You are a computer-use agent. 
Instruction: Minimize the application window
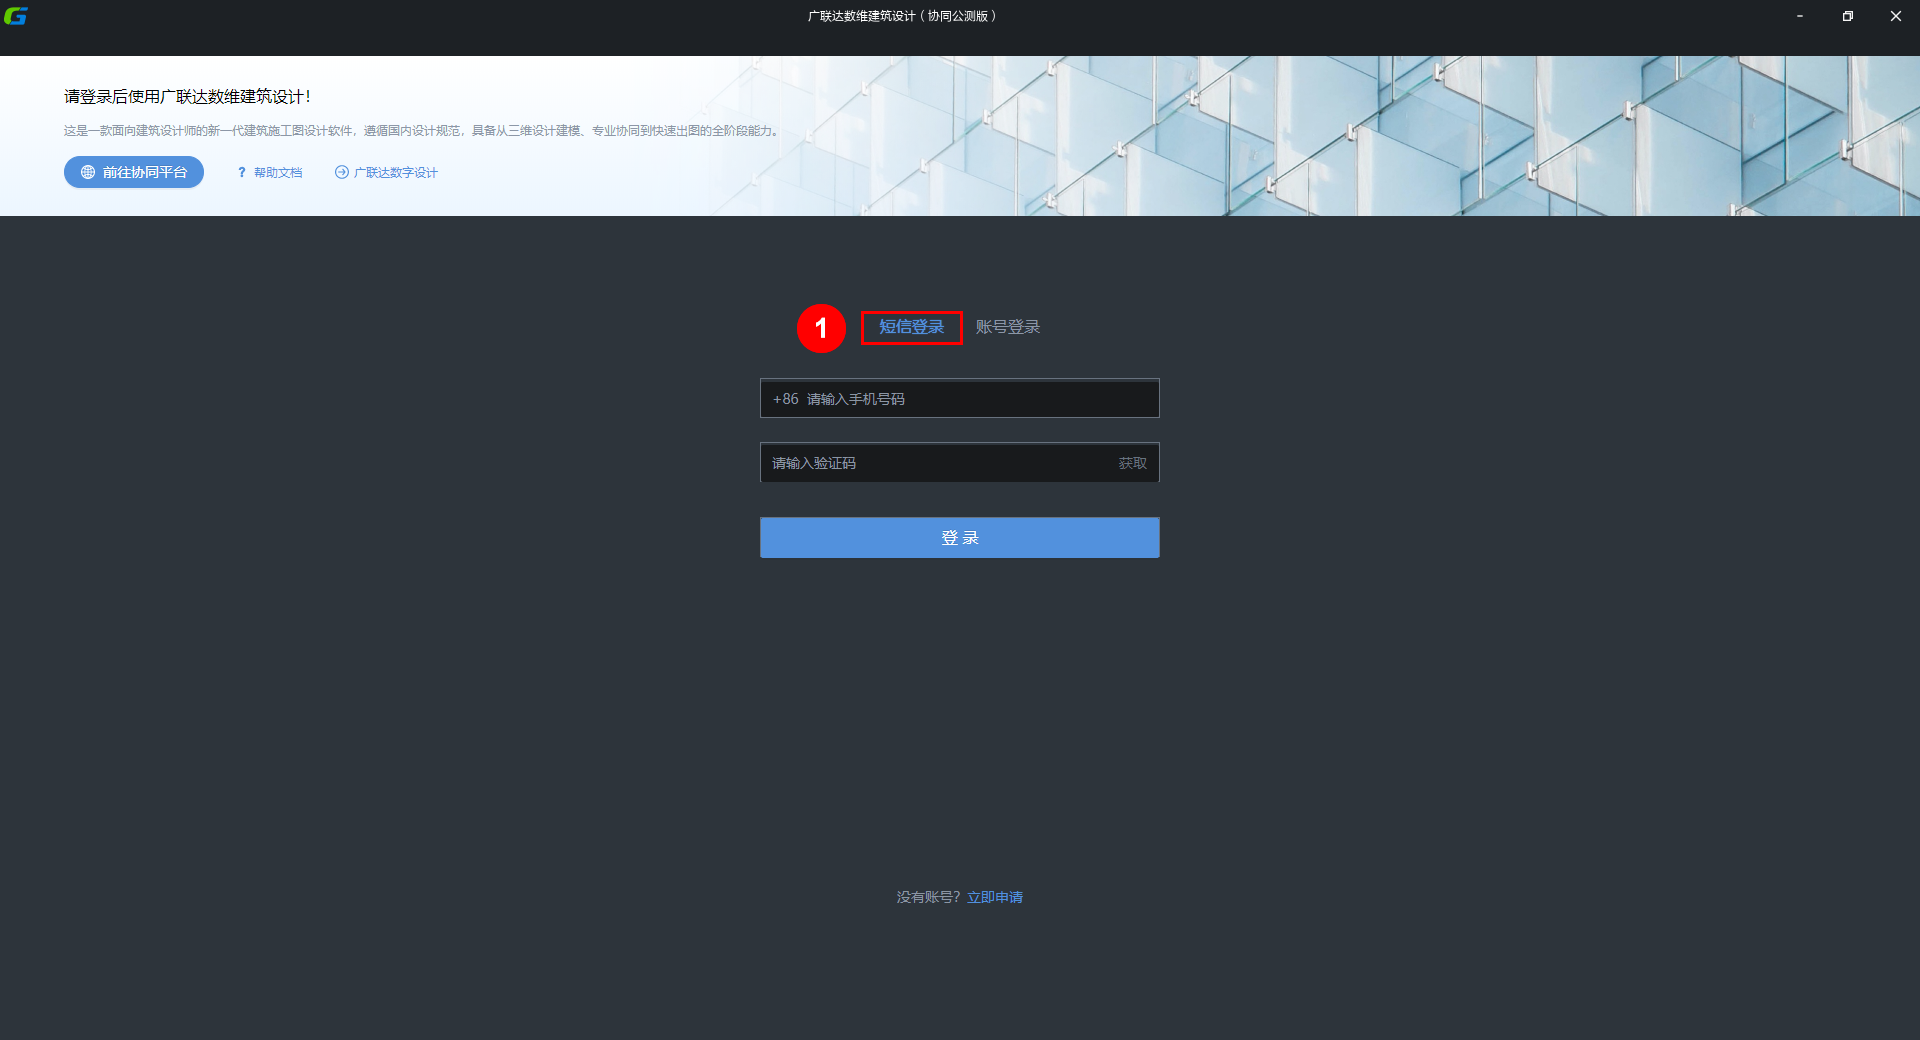coord(1800,16)
